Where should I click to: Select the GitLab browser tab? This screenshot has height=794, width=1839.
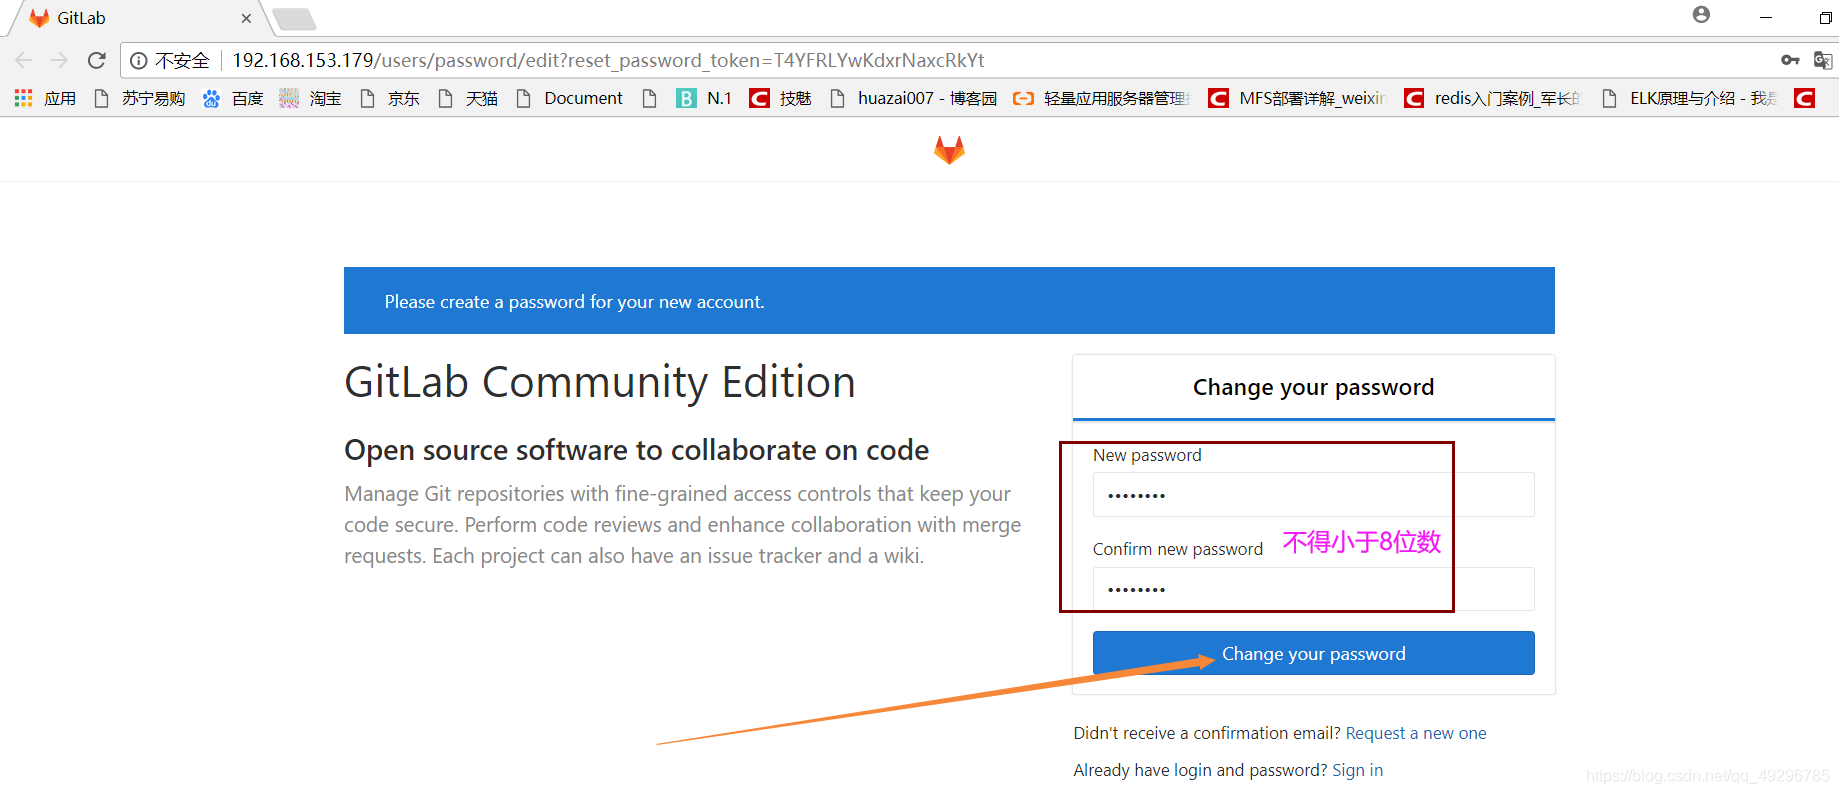click(x=138, y=18)
